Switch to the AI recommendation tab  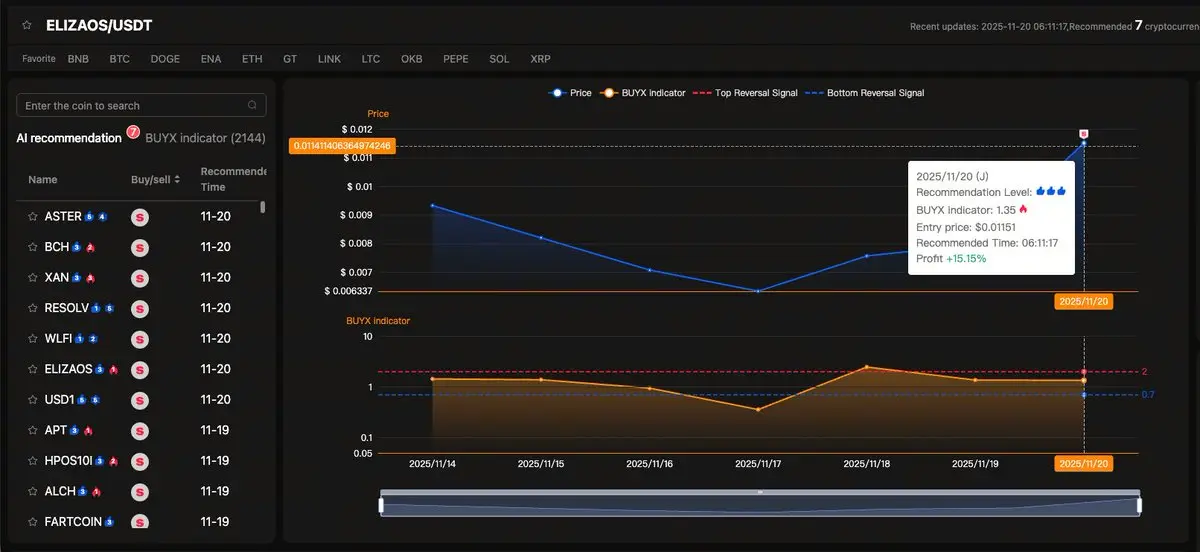[69, 138]
